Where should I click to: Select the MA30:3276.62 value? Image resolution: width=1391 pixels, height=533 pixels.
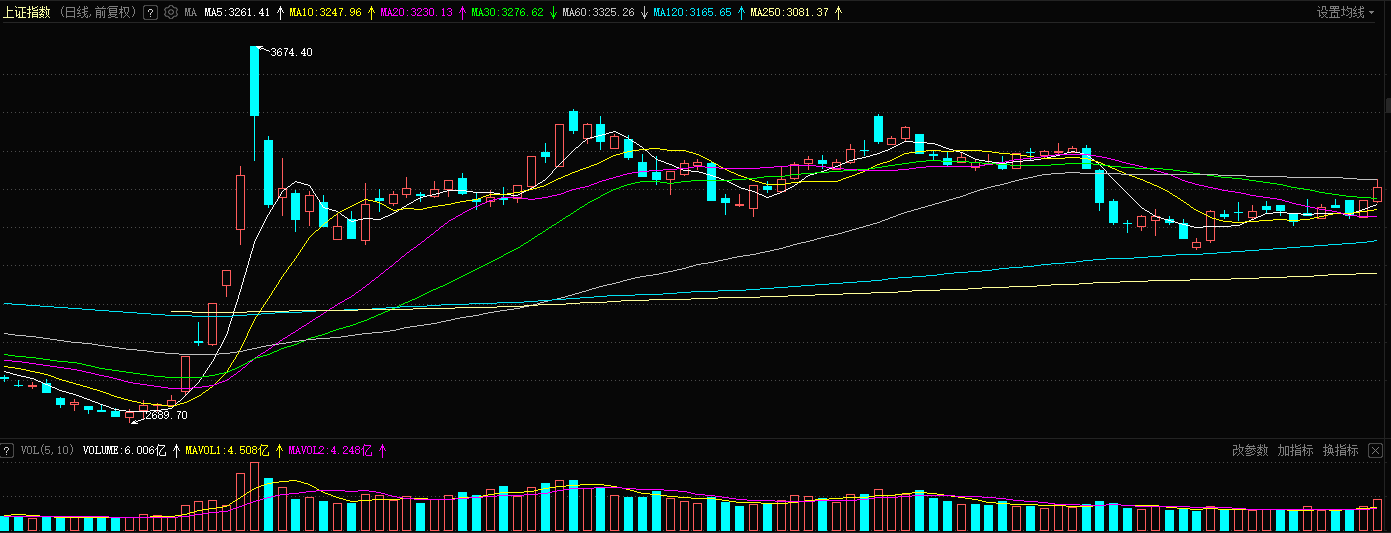pyautogui.click(x=507, y=13)
